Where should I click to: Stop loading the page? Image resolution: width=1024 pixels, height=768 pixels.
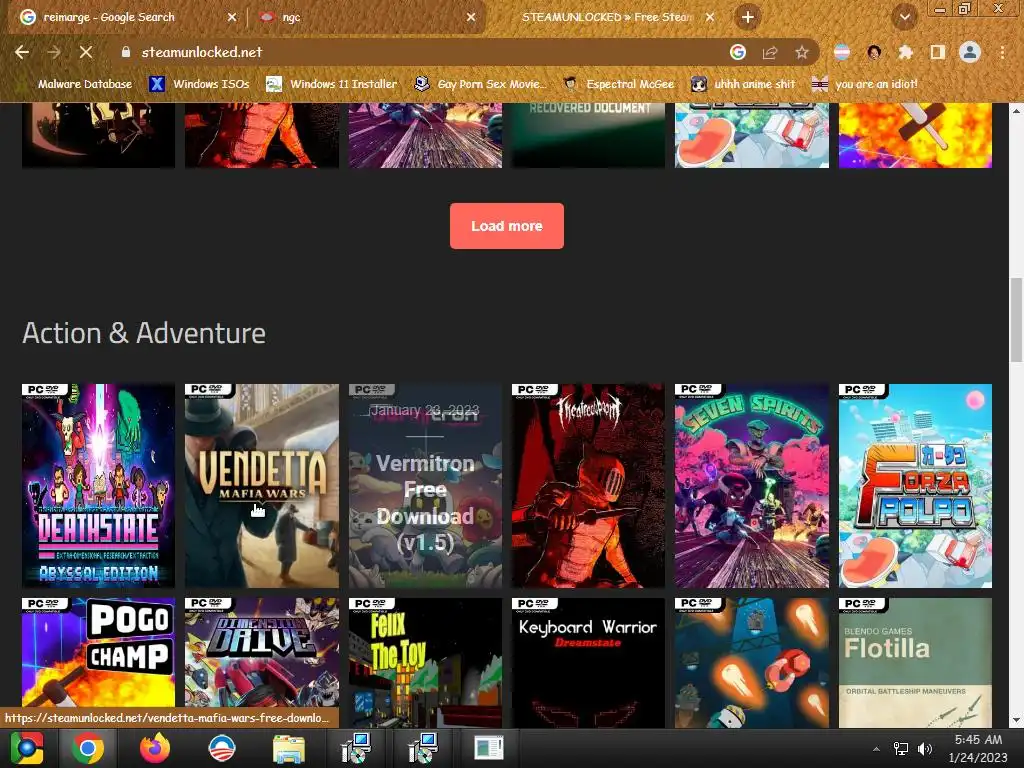[86, 52]
